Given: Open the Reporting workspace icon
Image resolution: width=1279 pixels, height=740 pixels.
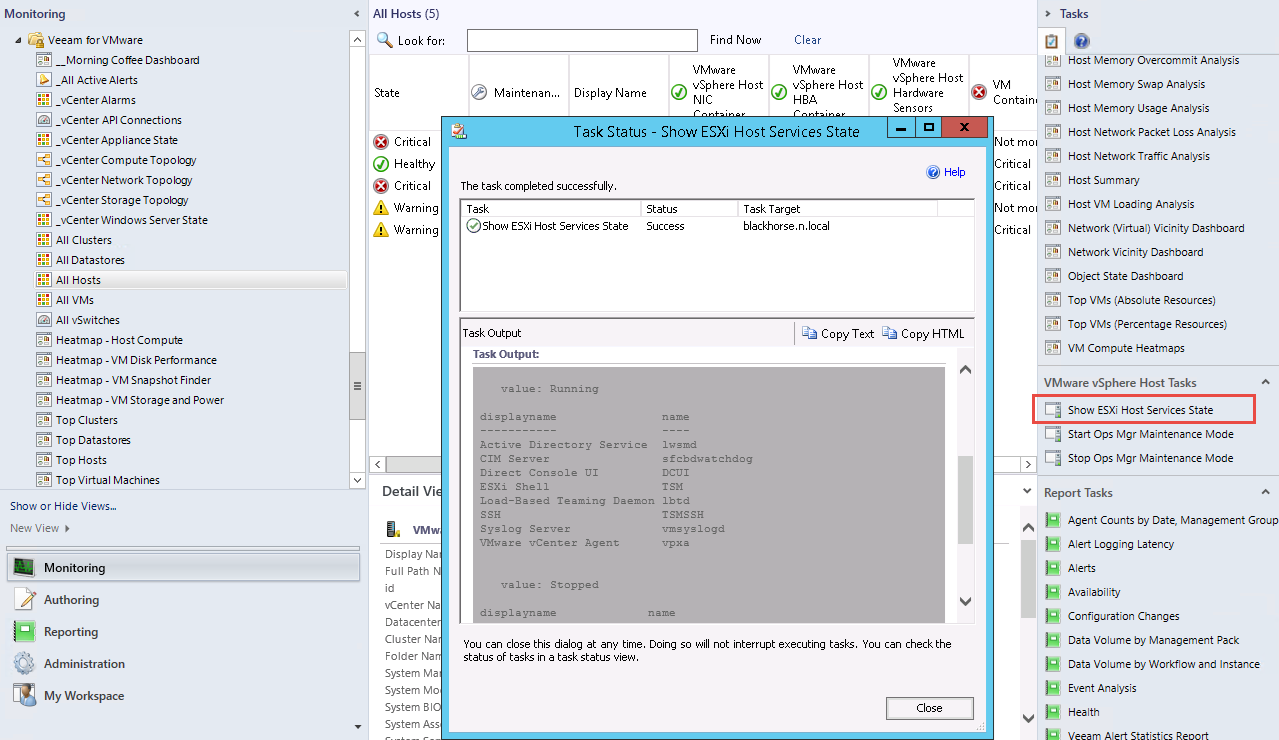Looking at the screenshot, I should pyautogui.click(x=24, y=631).
